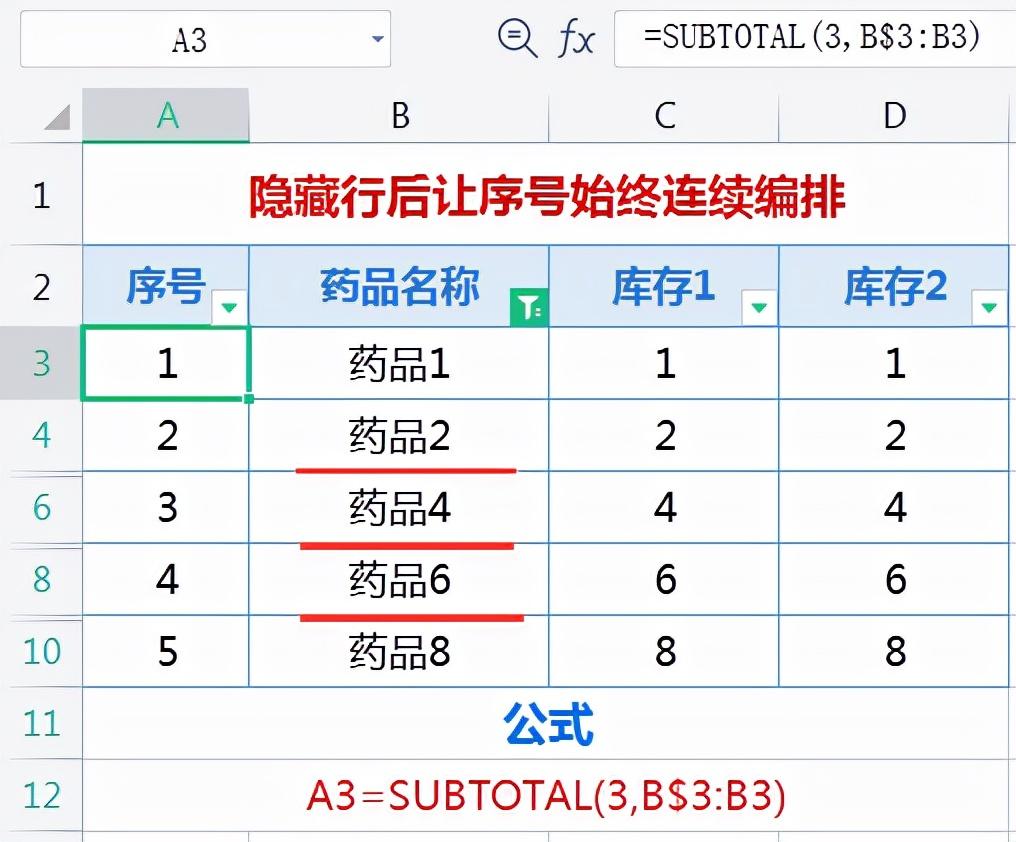
Task: Select row 4 header
Action: click(41, 435)
